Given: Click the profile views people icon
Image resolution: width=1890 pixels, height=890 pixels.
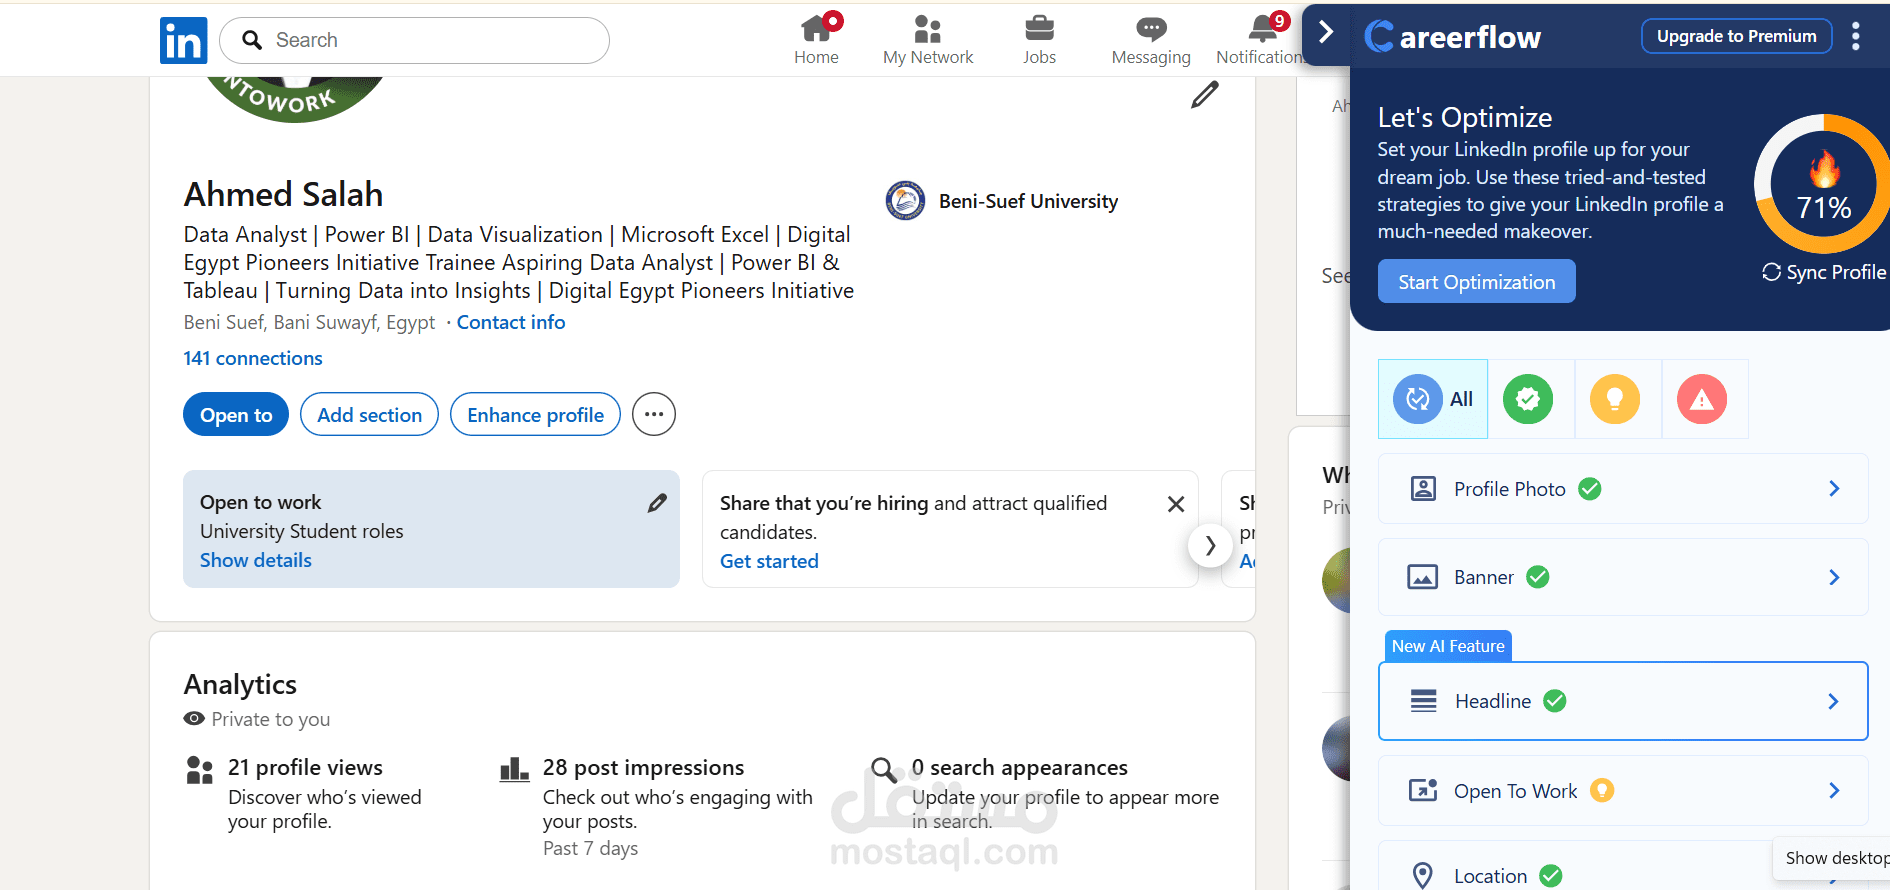Looking at the screenshot, I should pyautogui.click(x=200, y=769).
